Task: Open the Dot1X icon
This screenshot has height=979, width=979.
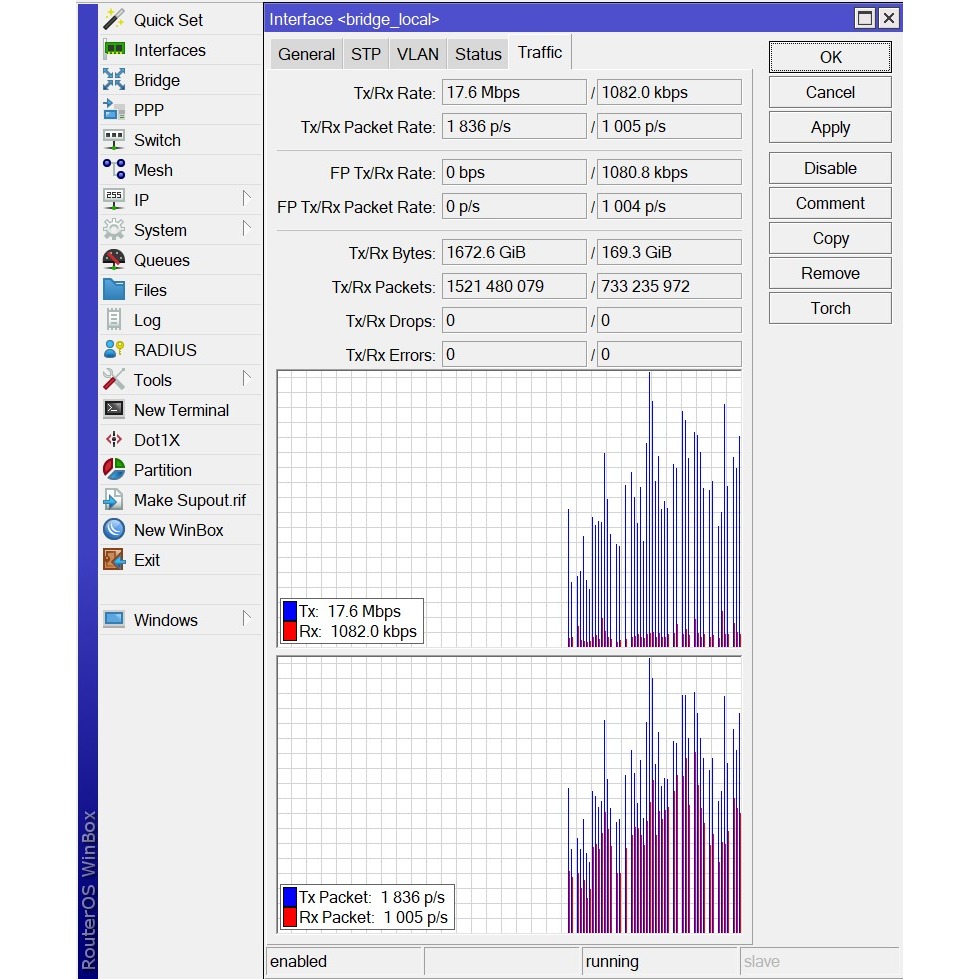Action: click(x=114, y=439)
